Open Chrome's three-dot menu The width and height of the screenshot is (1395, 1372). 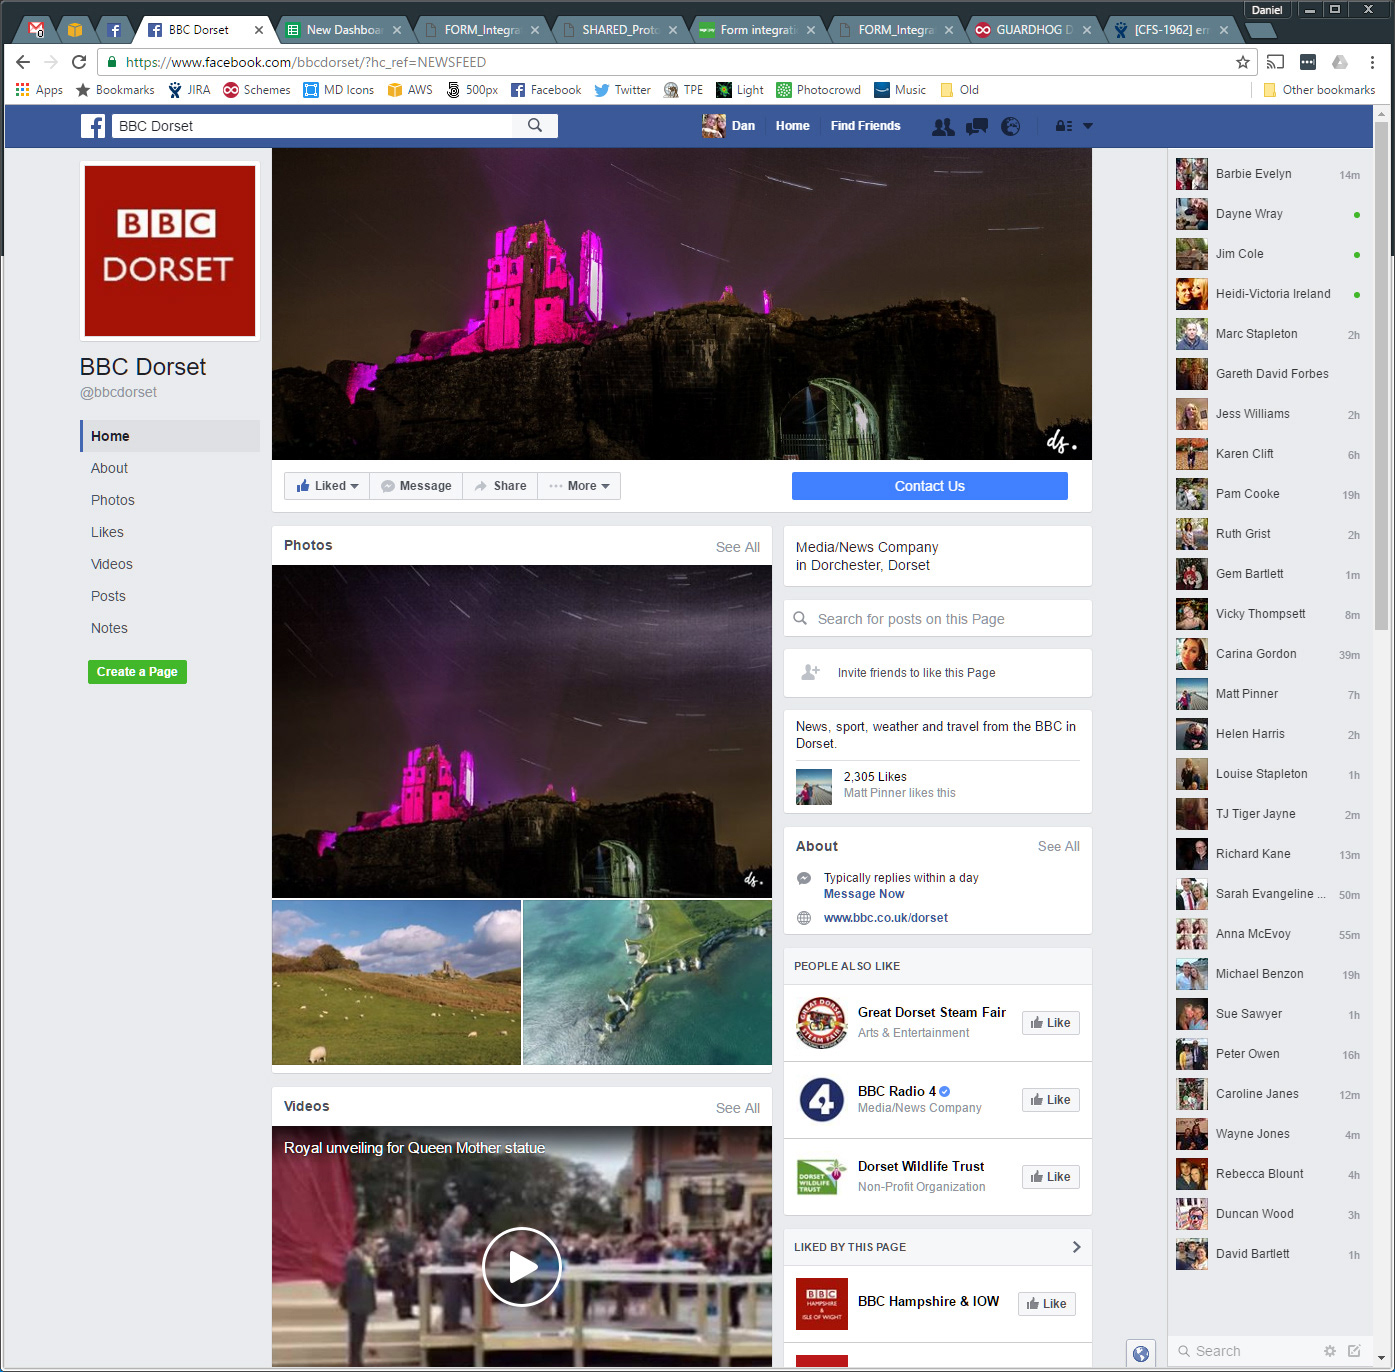(x=1373, y=62)
